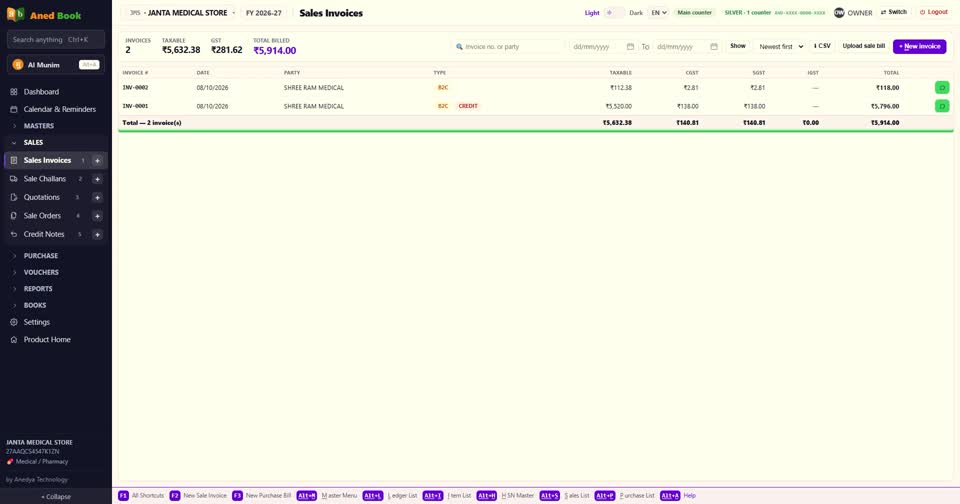Image resolution: width=960 pixels, height=504 pixels.
Task: Focus the Search anything field
Action: [56, 39]
